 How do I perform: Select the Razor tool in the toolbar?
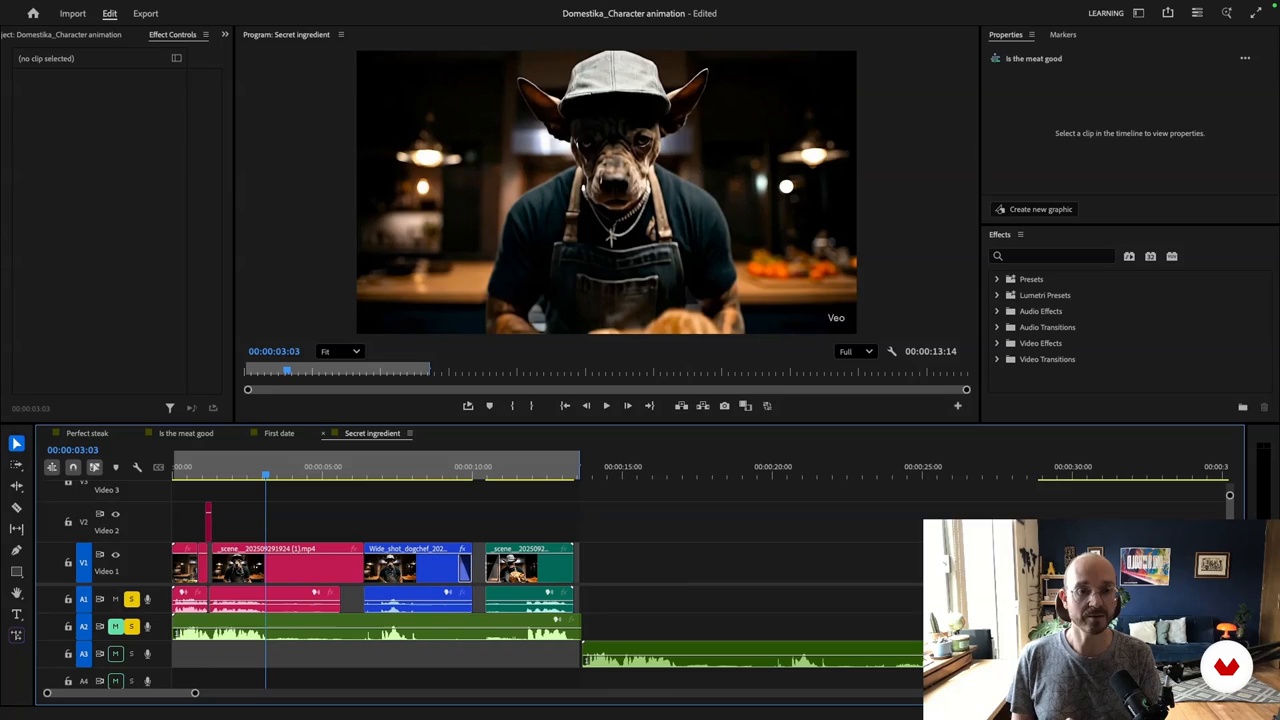tap(16, 507)
